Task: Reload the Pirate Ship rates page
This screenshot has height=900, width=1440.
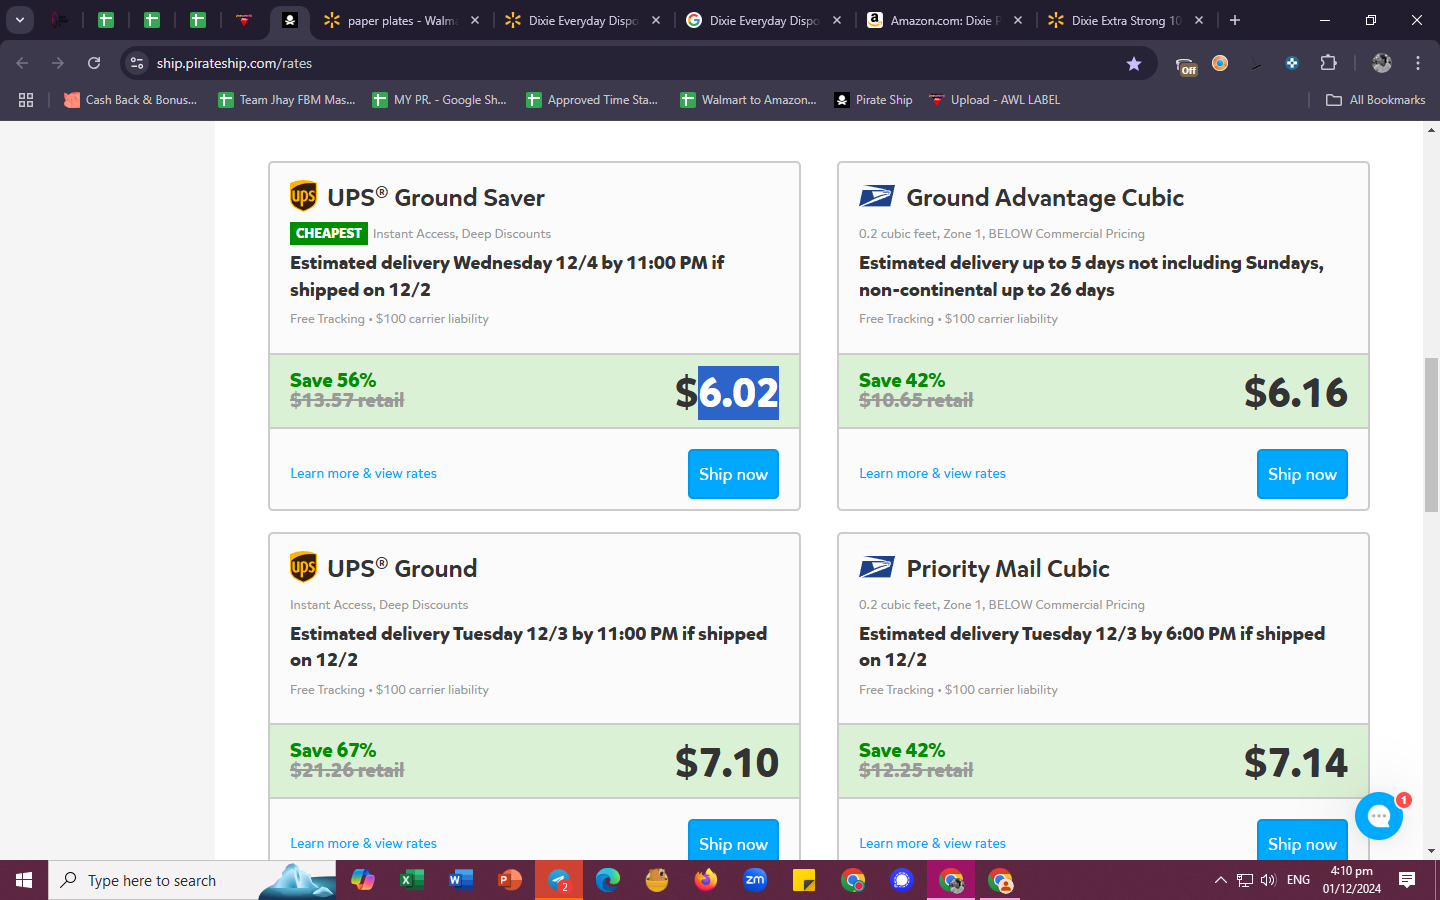Action: [x=94, y=63]
